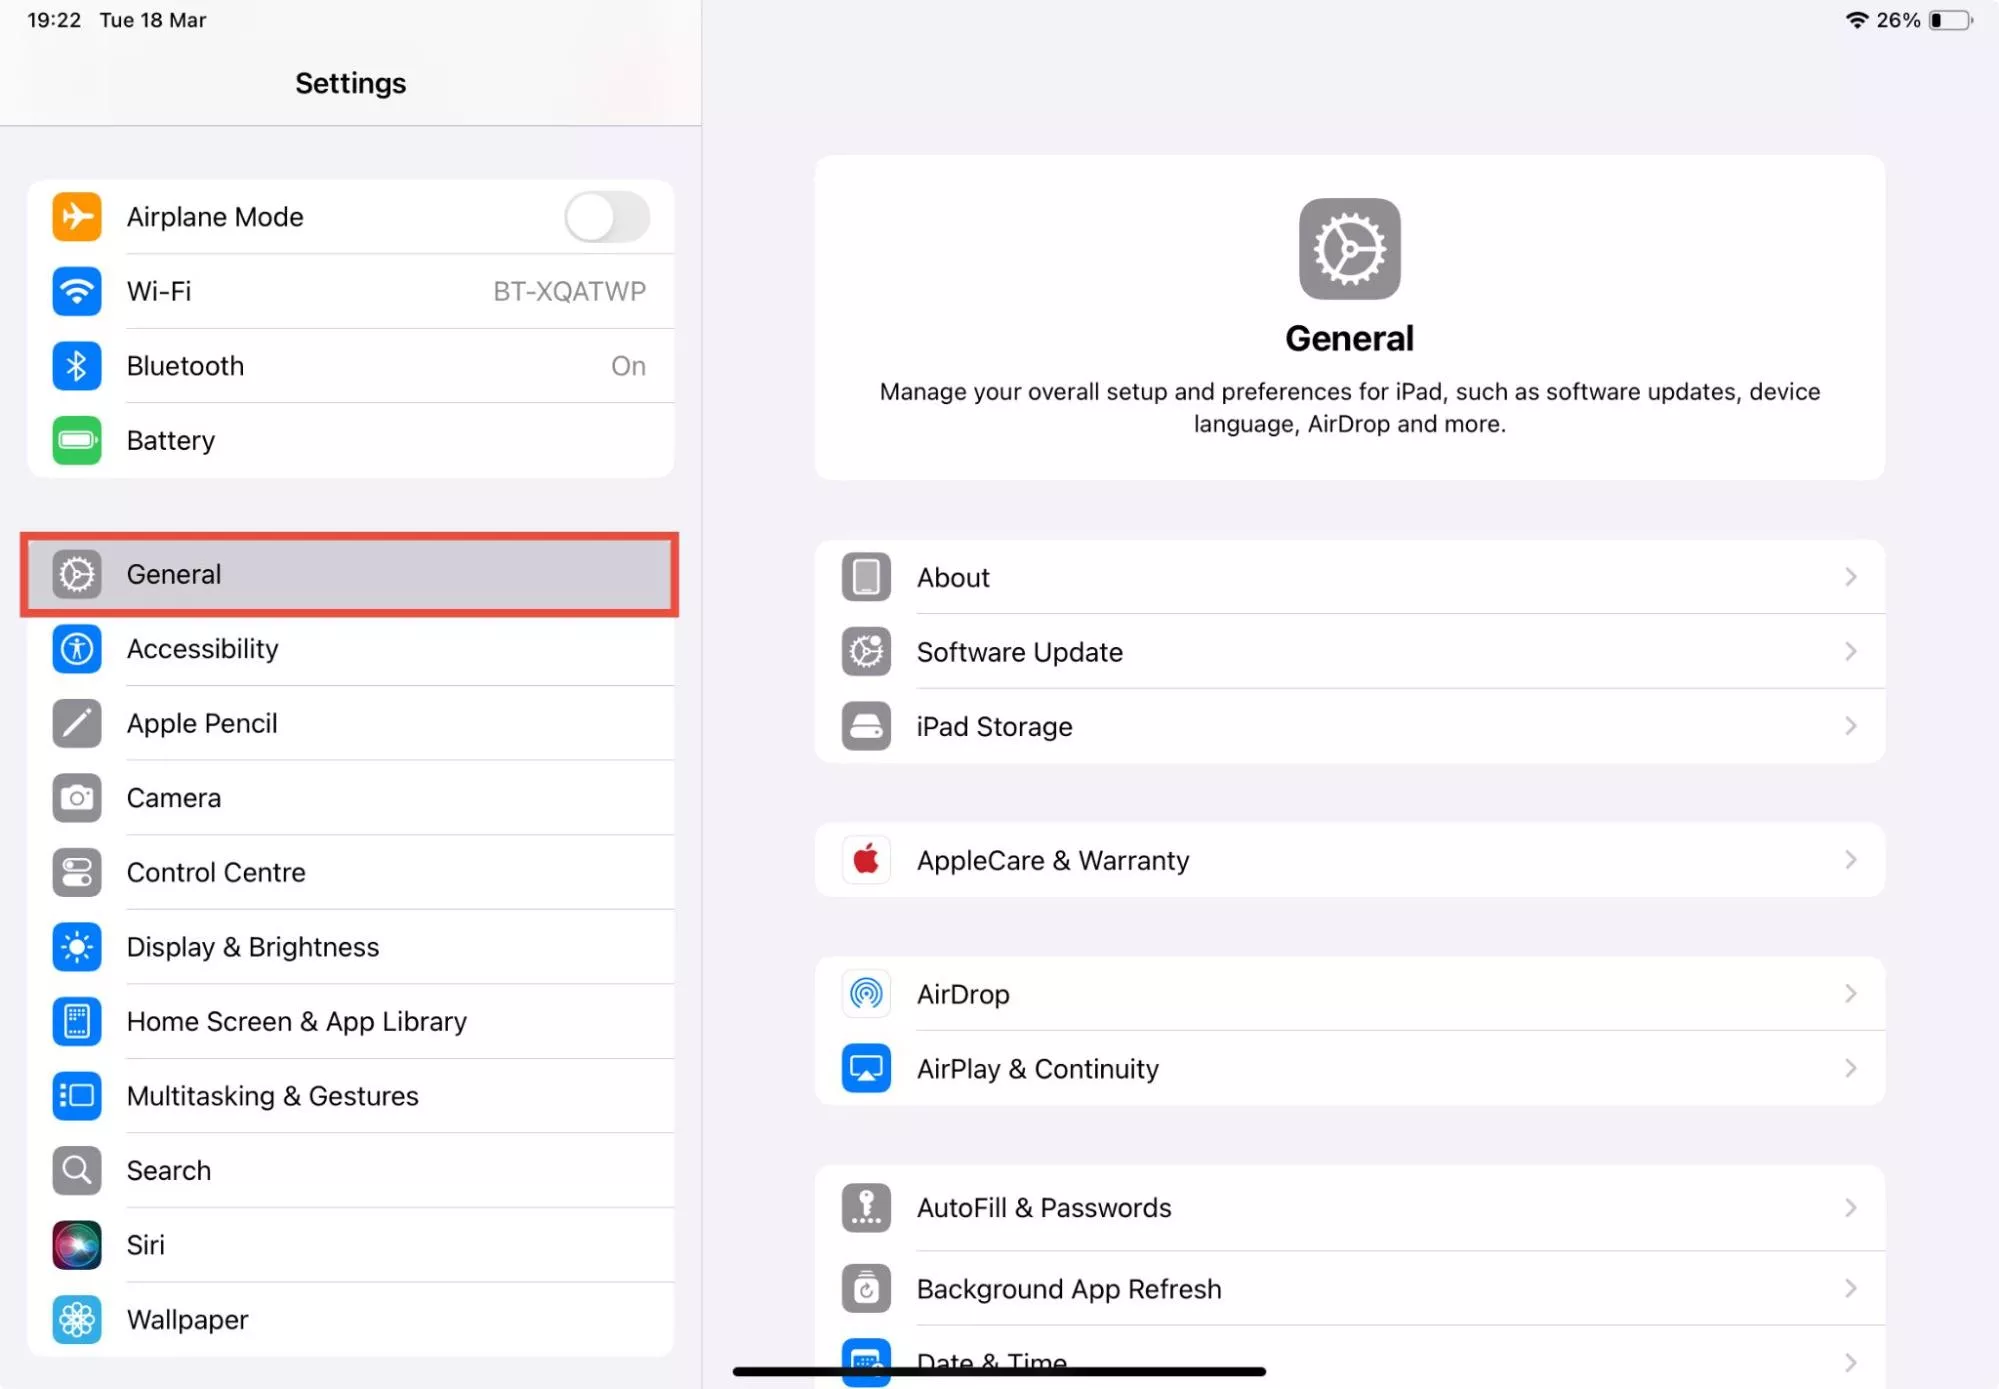1999x1389 pixels.
Task: Open AutoFill & Passwords row
Action: click(x=1044, y=1208)
